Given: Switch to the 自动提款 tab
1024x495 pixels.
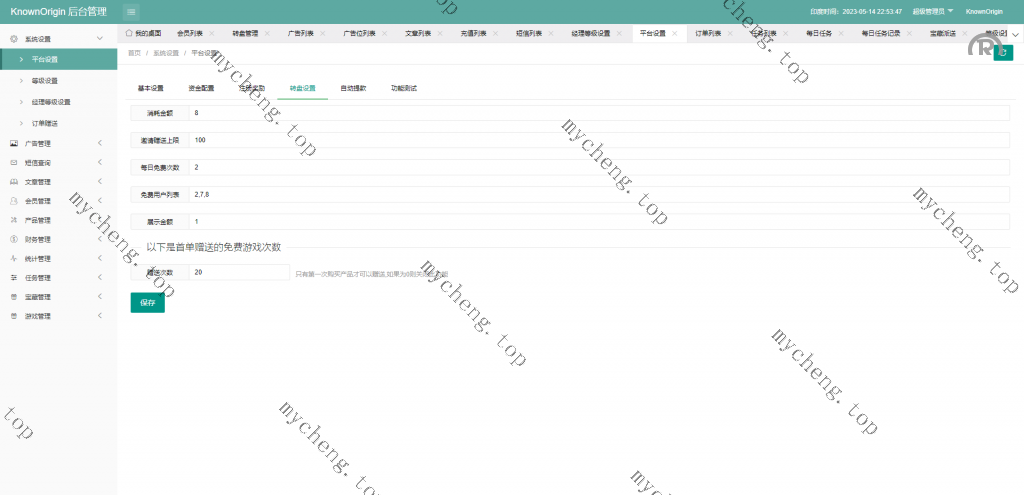Looking at the screenshot, I should (x=353, y=88).
